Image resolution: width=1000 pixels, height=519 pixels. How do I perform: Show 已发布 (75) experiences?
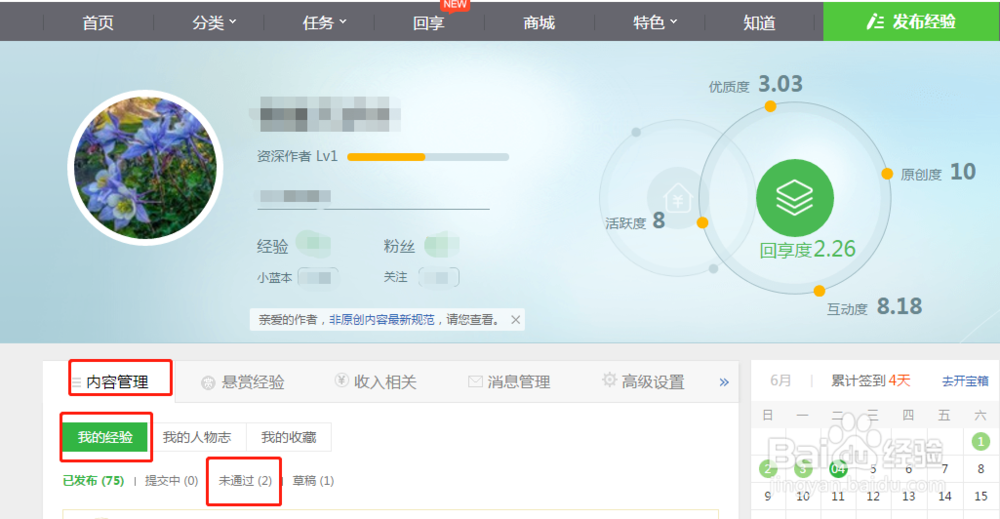pyautogui.click(x=93, y=481)
